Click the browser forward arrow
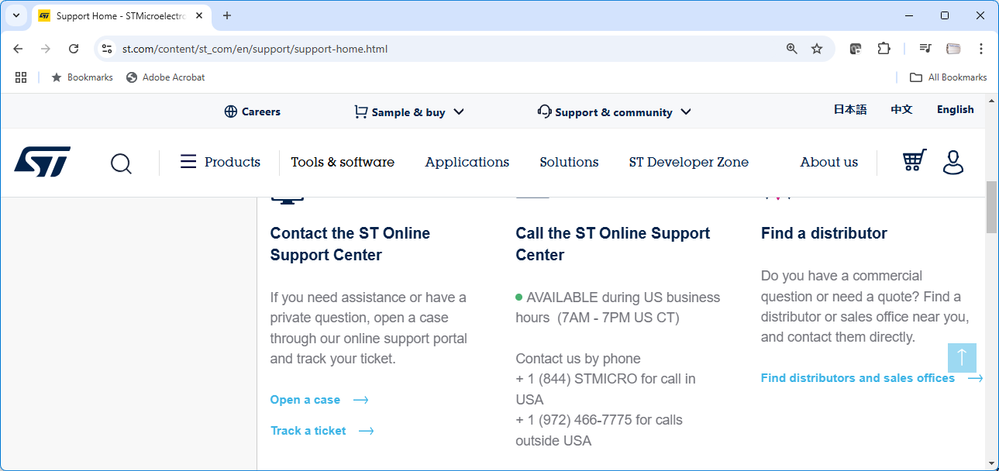999x471 pixels. coord(45,49)
